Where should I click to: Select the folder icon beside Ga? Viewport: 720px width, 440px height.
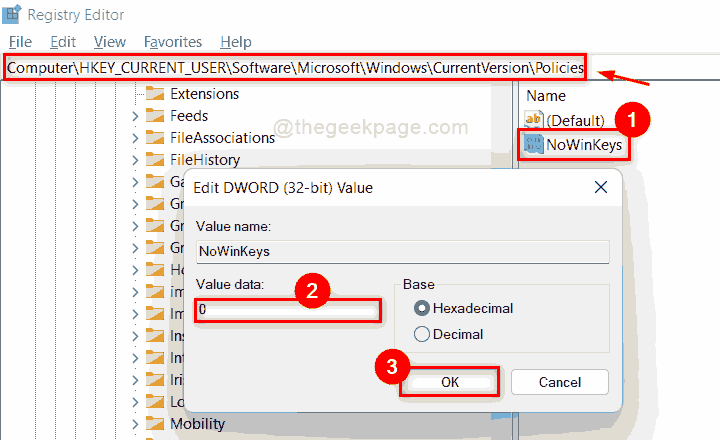point(155,182)
